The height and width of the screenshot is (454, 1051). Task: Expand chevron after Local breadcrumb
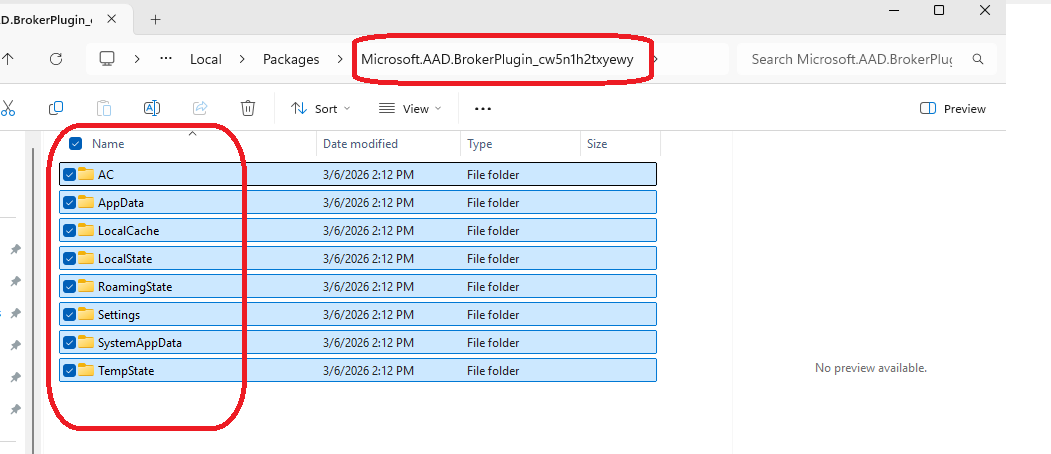click(x=243, y=59)
